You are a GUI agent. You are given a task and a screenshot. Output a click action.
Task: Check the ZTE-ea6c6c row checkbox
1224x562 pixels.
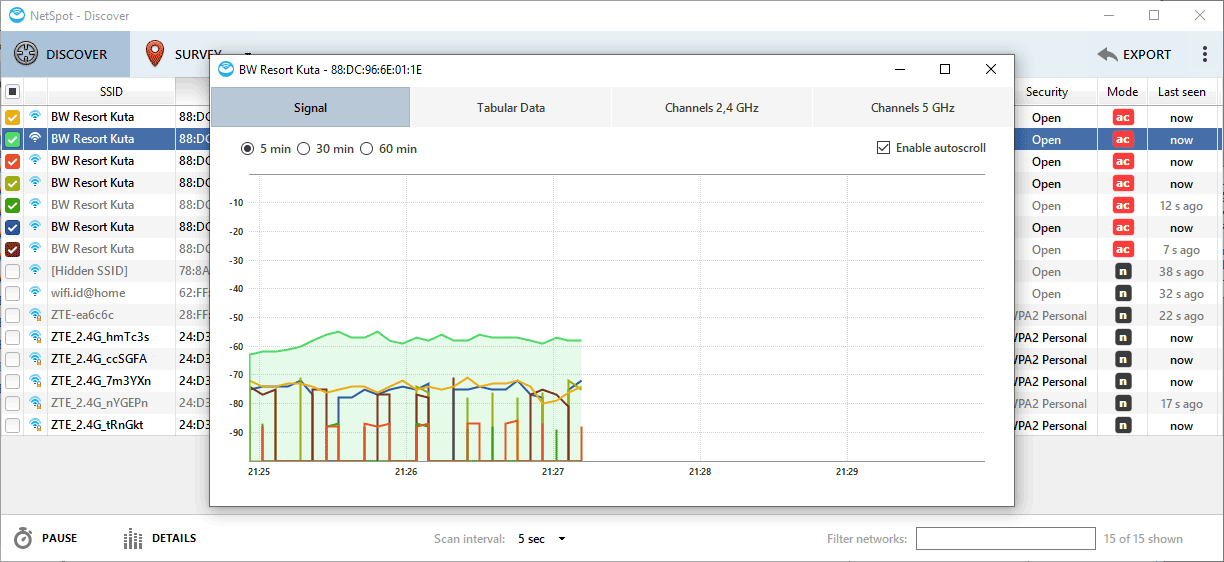(12, 315)
